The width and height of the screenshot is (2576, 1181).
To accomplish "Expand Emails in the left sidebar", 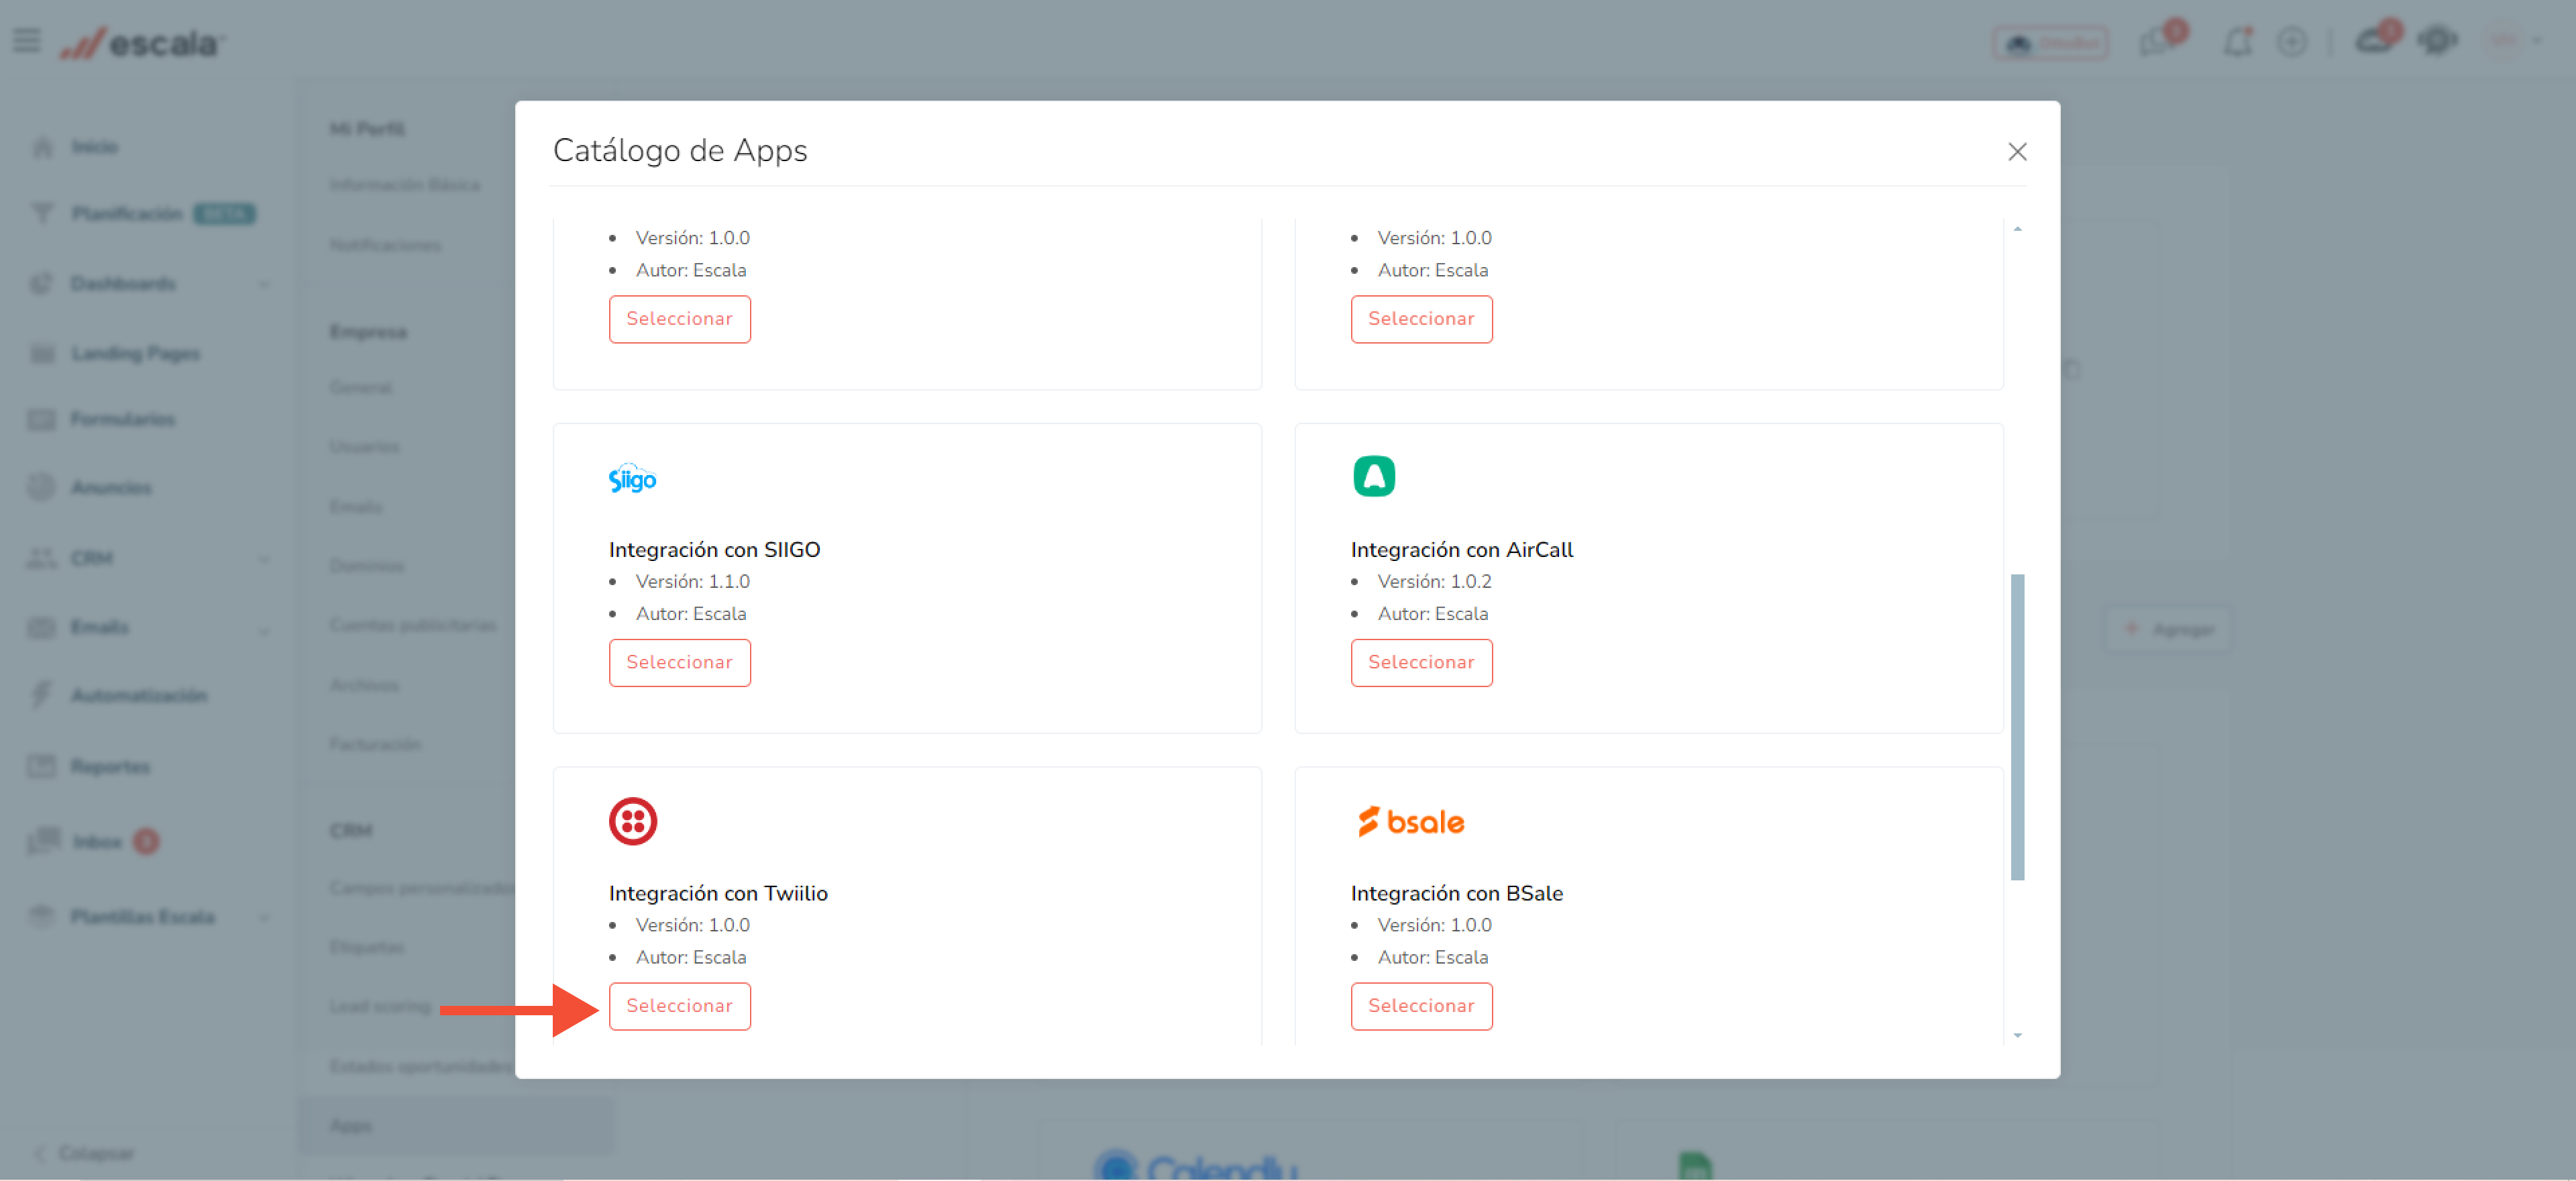I will (x=150, y=628).
